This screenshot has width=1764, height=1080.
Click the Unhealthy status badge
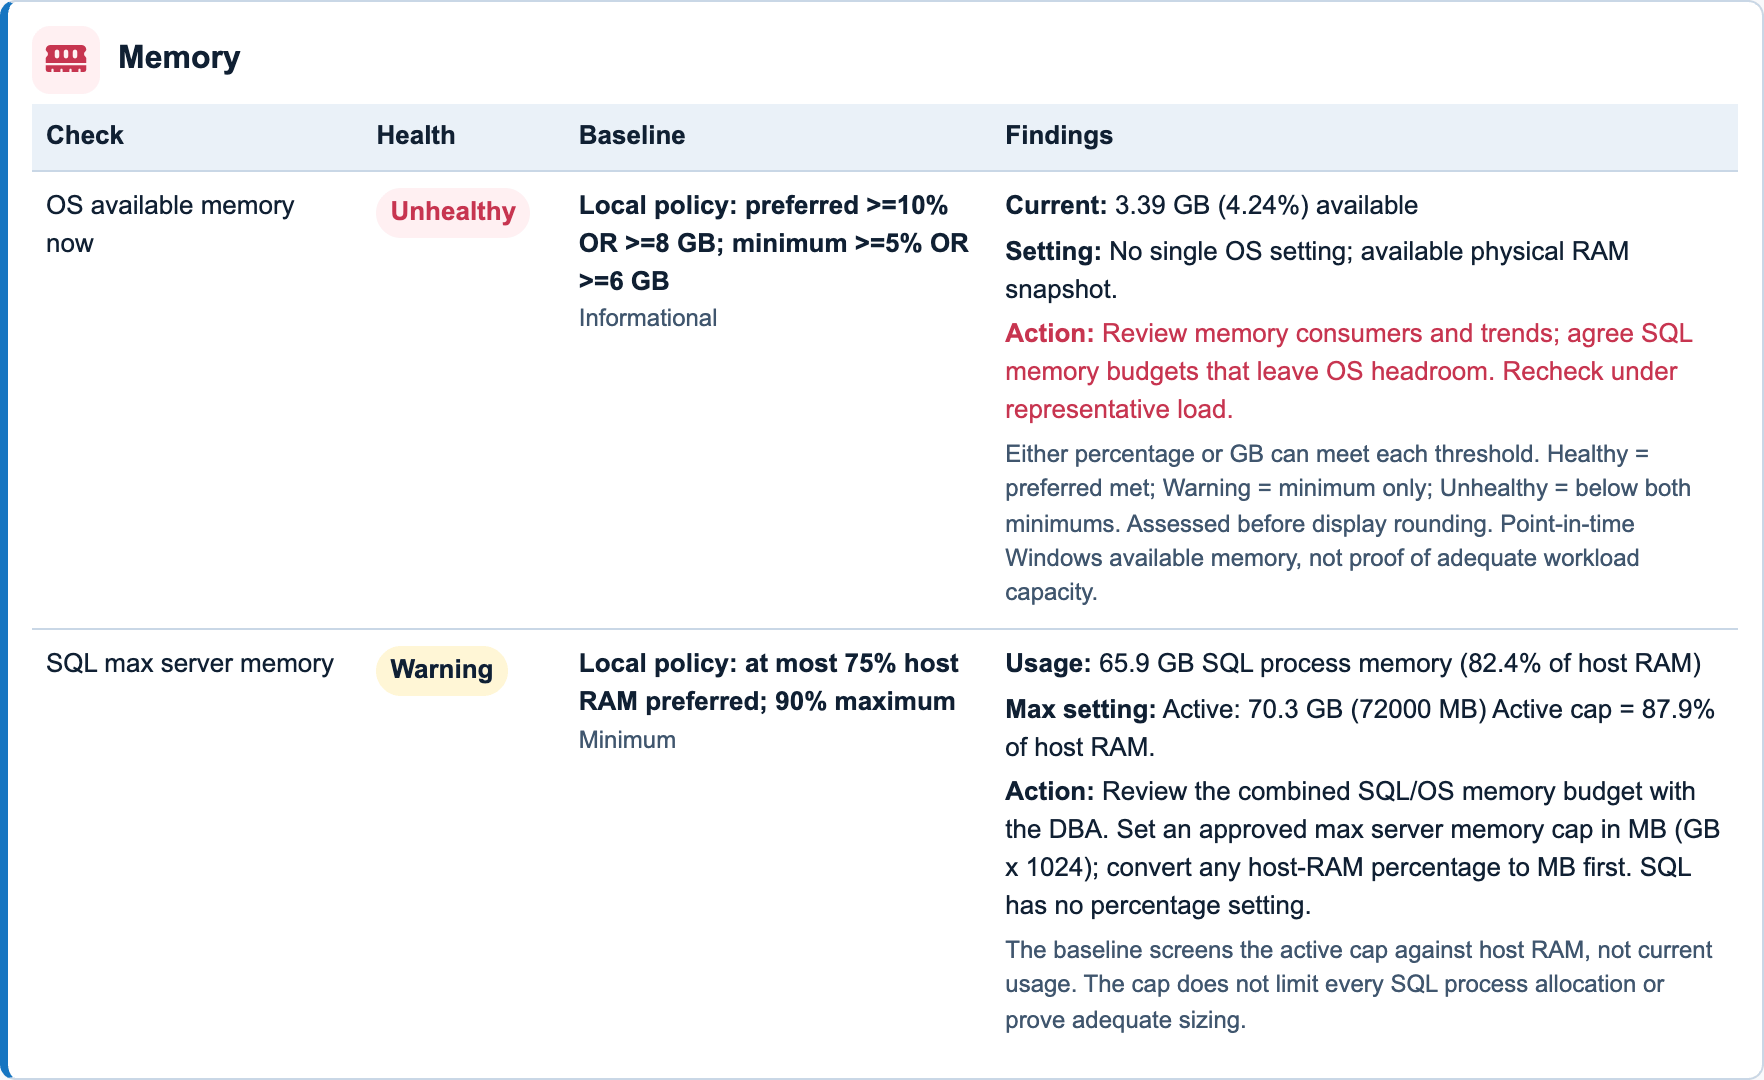click(x=453, y=212)
